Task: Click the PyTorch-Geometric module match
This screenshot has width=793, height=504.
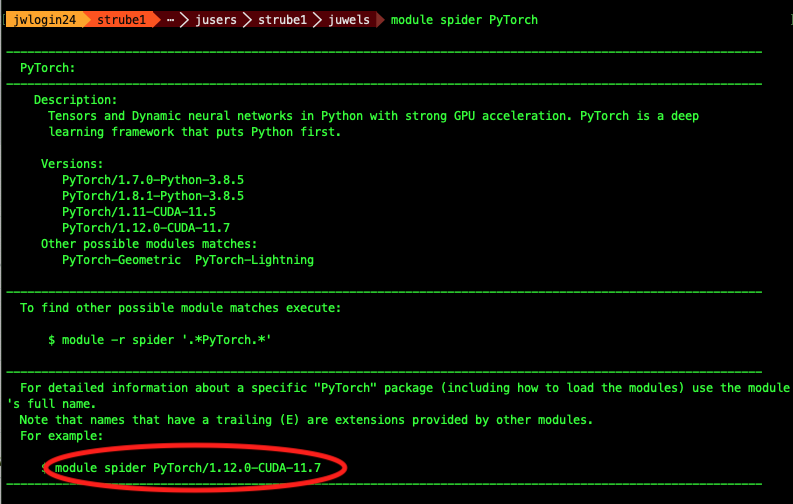Action: tap(121, 260)
